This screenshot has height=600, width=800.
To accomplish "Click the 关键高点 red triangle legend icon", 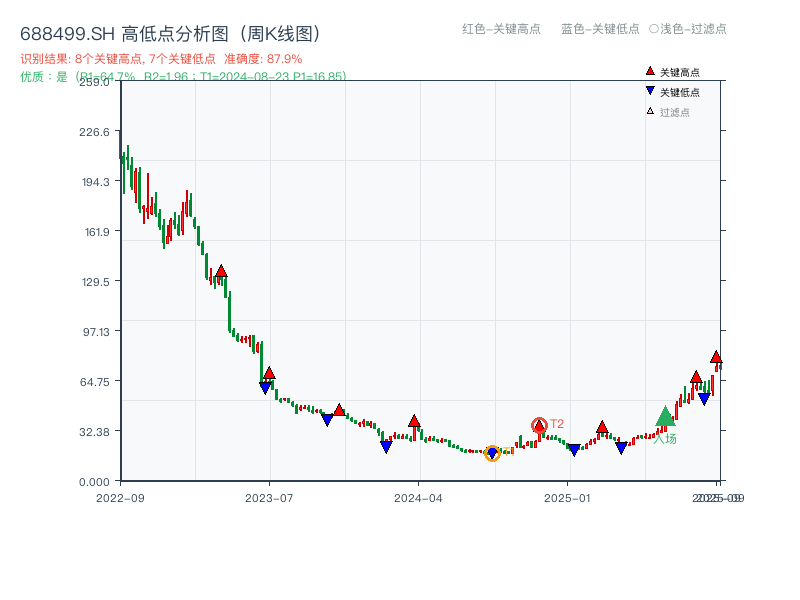I will (648, 71).
